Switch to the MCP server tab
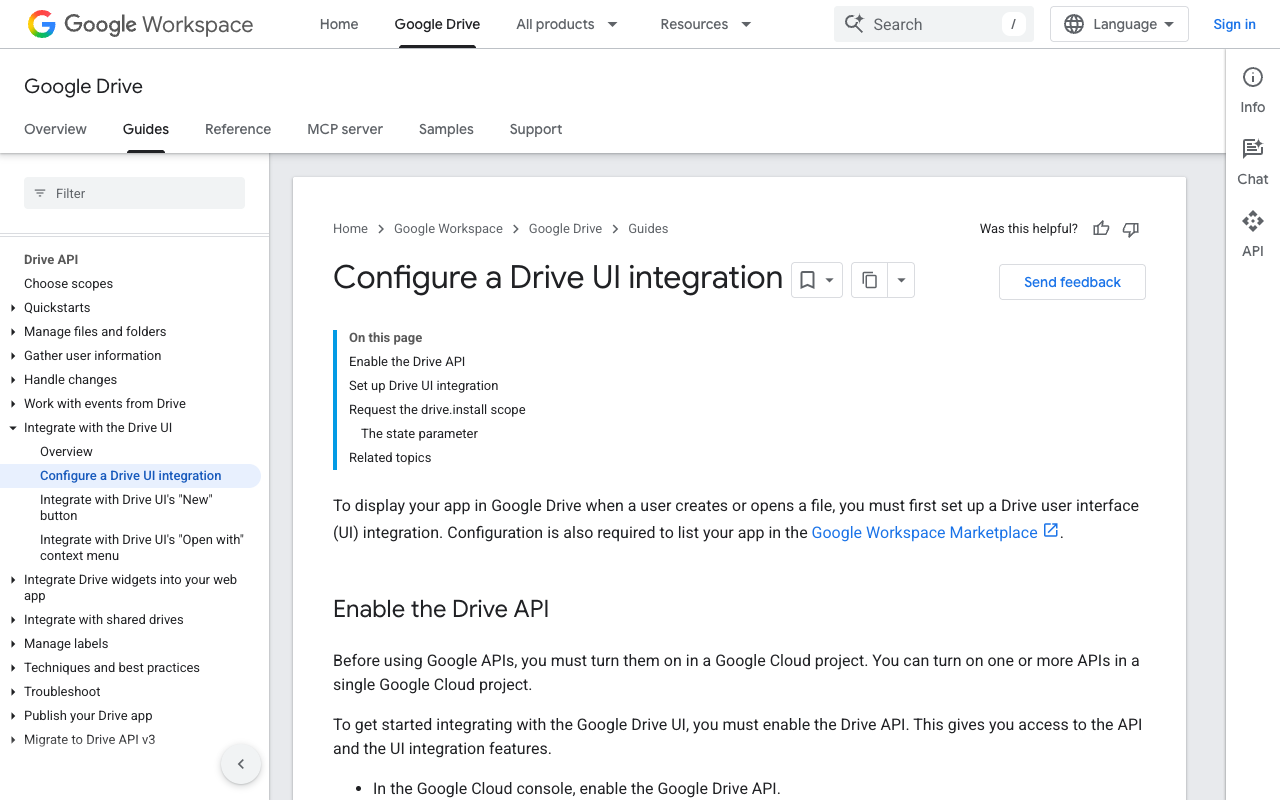 click(345, 129)
